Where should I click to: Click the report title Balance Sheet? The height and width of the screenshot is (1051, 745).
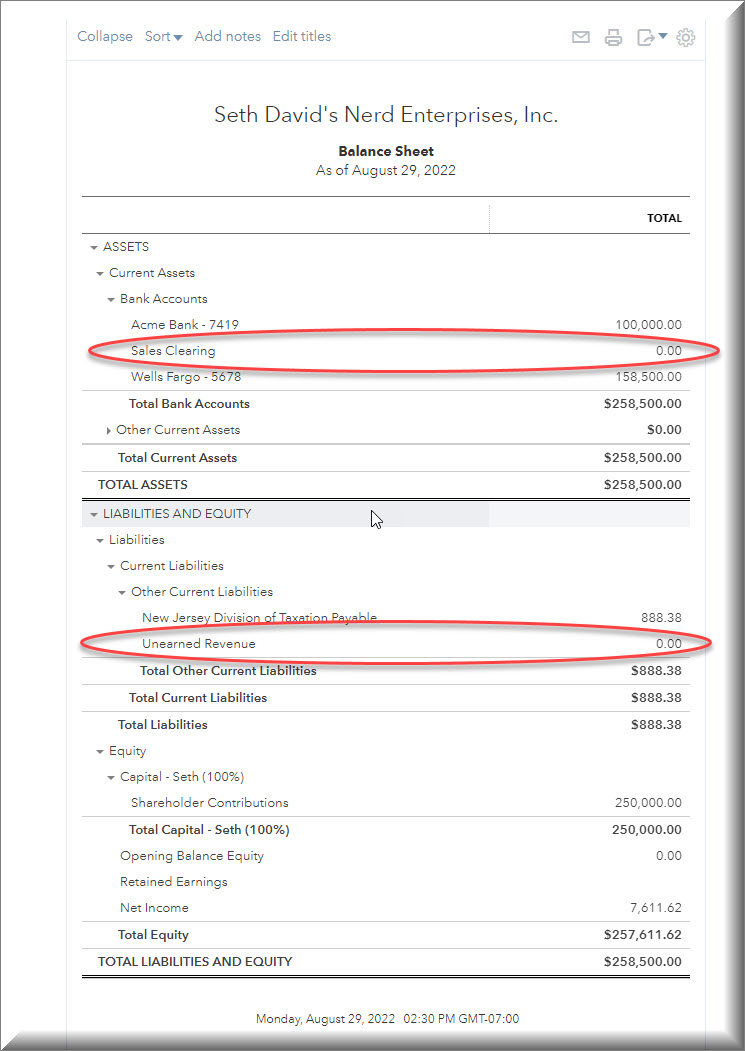pyautogui.click(x=385, y=152)
